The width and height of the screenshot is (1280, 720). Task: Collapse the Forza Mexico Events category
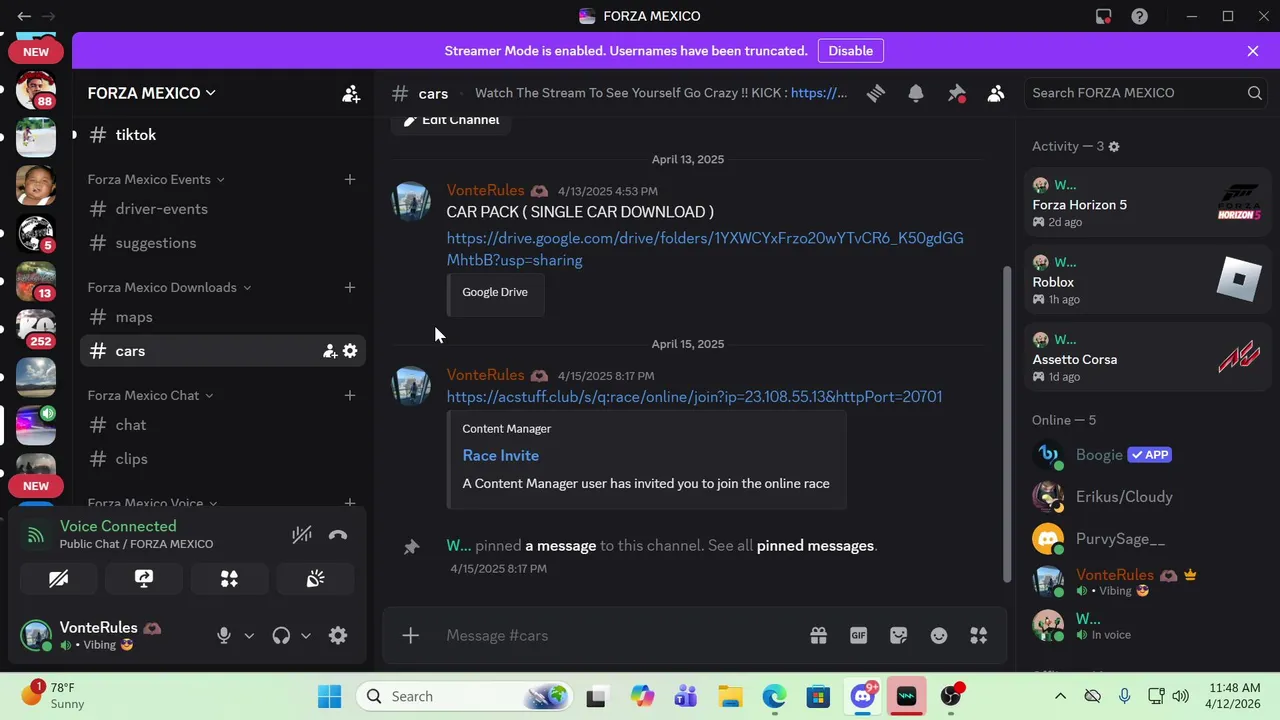(155, 179)
